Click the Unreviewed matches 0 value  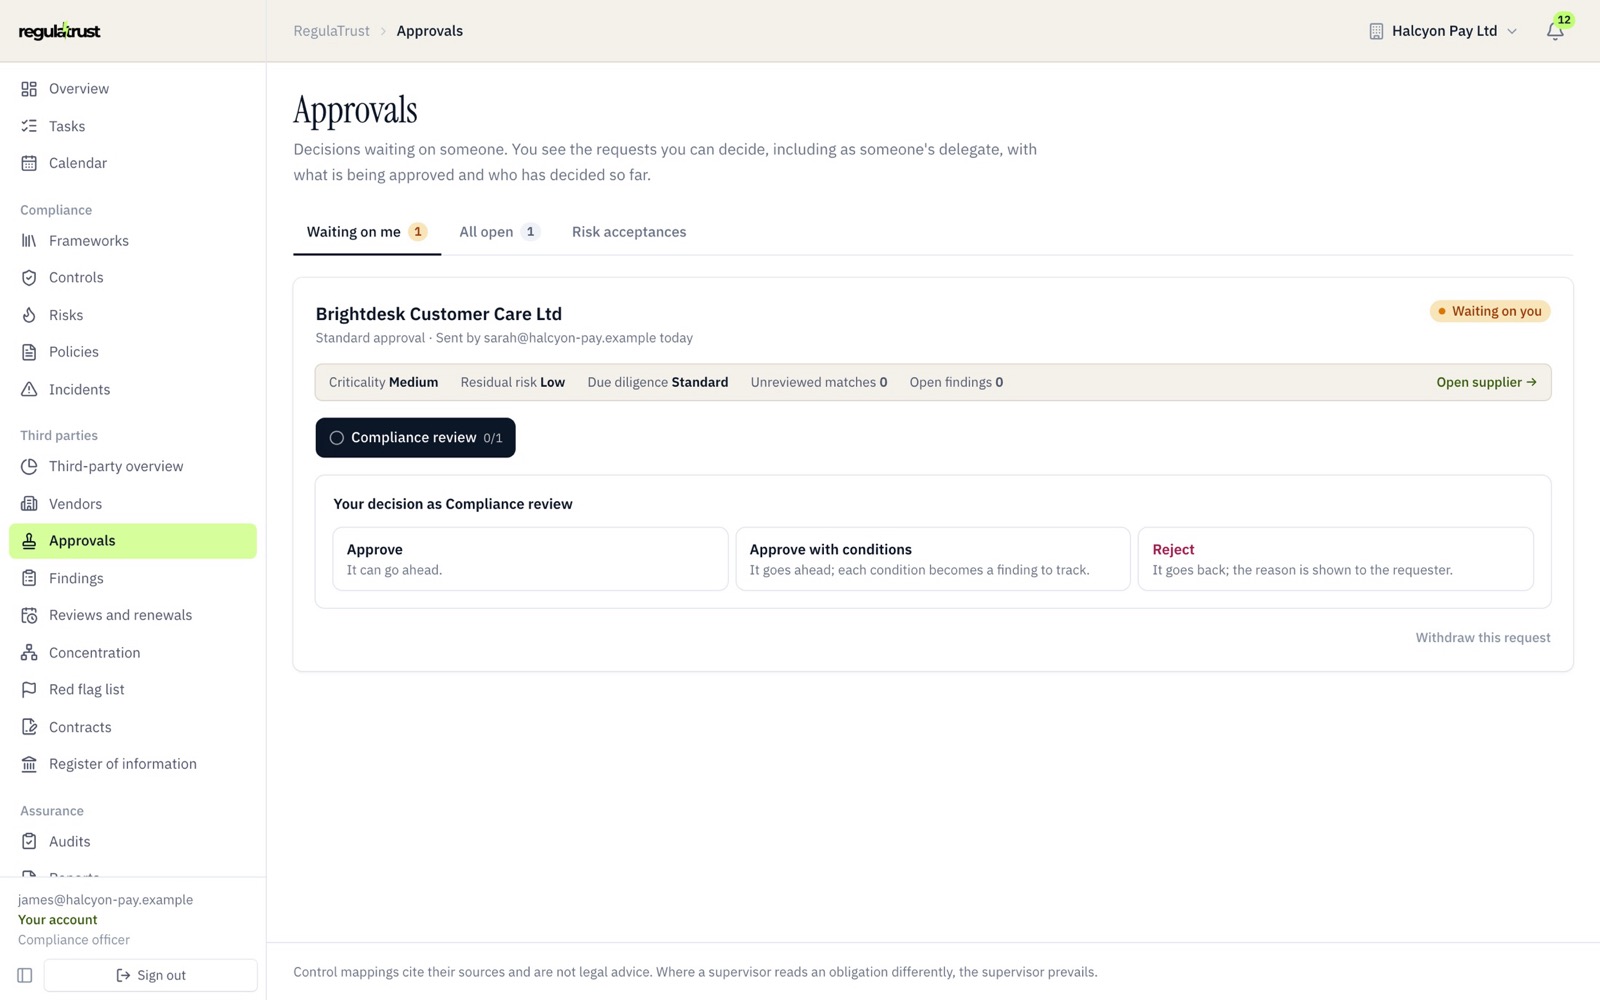pyautogui.click(x=819, y=382)
